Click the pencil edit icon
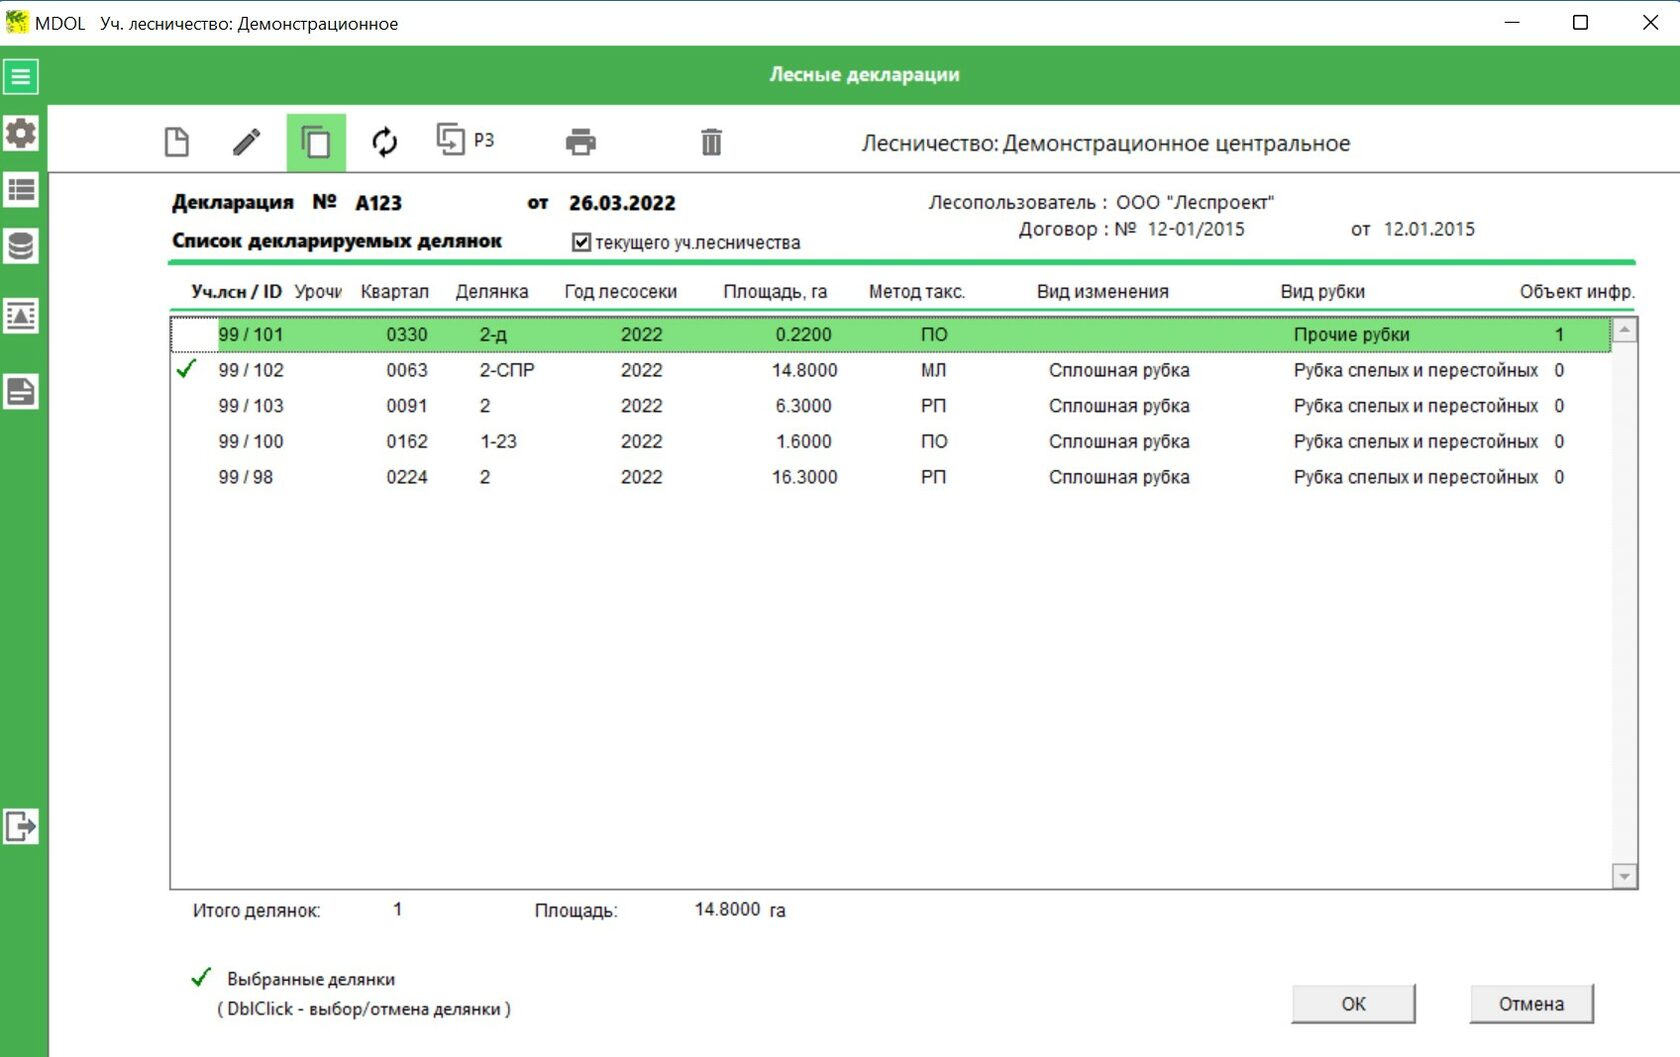The image size is (1680, 1057). coord(246,142)
